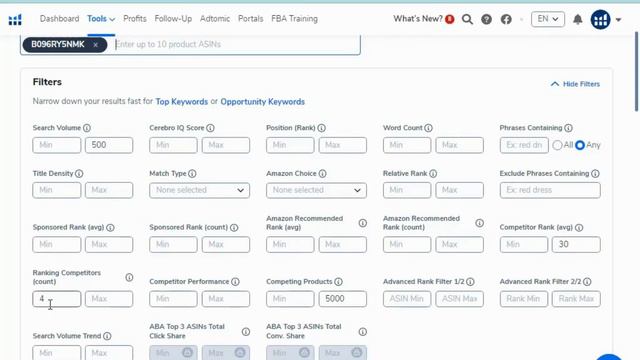Open the Profits menu item
Viewport: 640px width, 360px height.
tap(135, 19)
